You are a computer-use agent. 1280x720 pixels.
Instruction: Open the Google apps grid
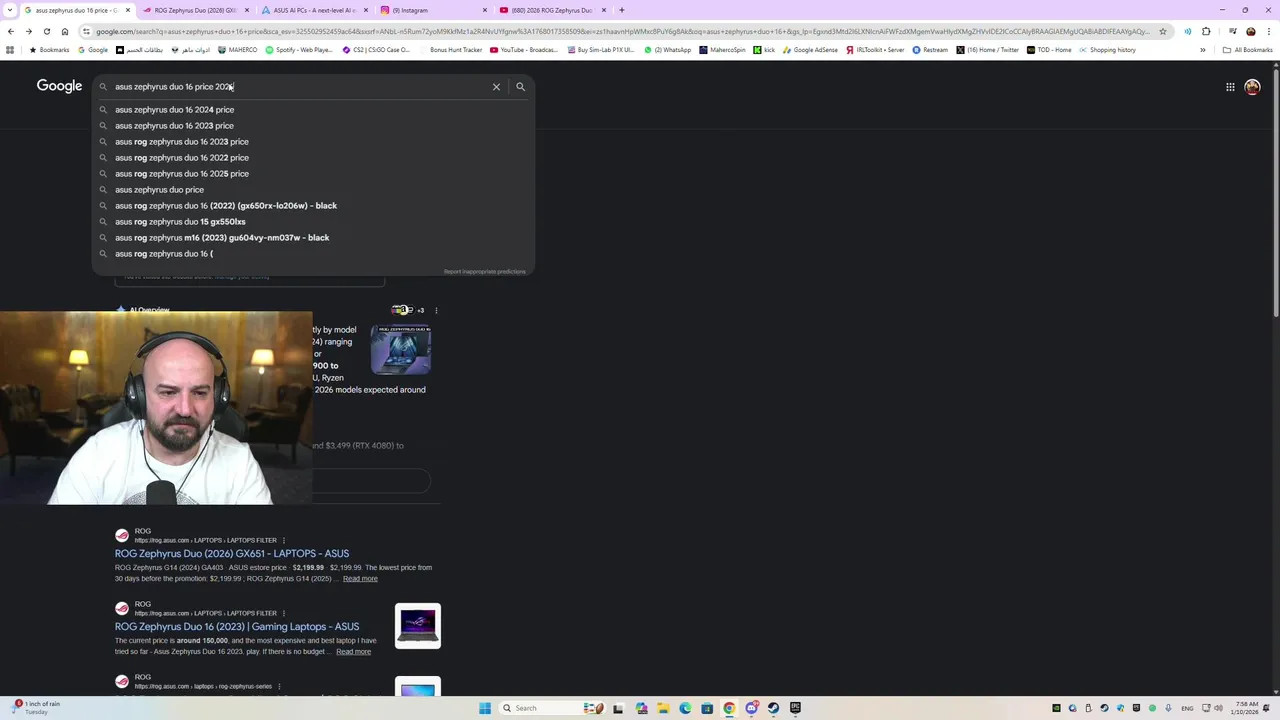1230,87
